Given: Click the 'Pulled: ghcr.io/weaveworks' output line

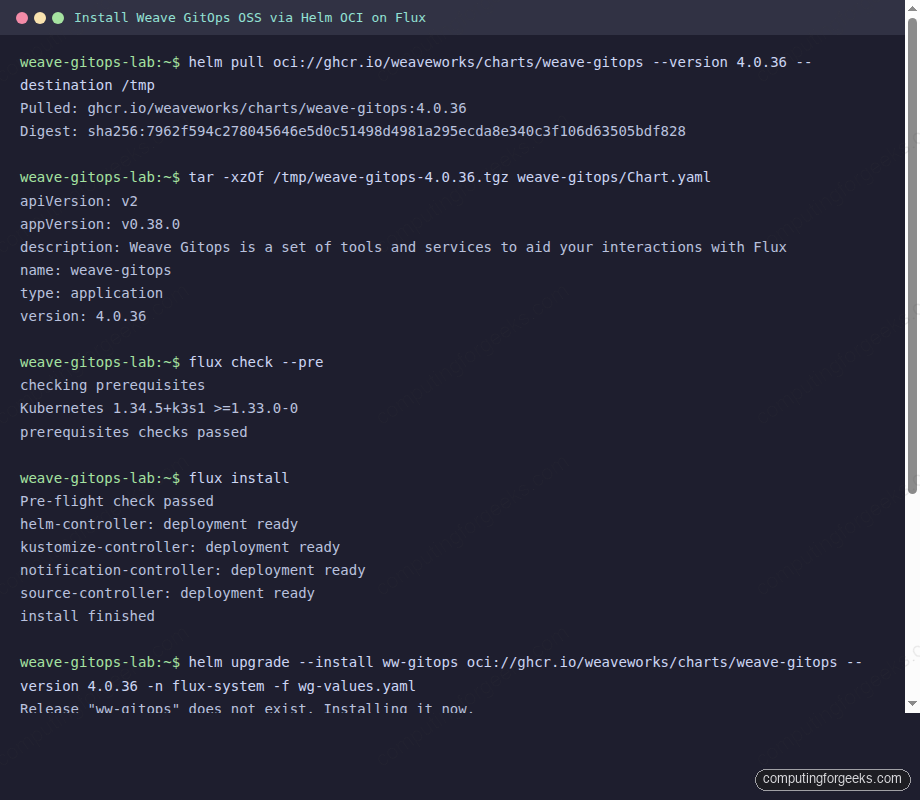Looking at the screenshot, I should click(243, 109).
